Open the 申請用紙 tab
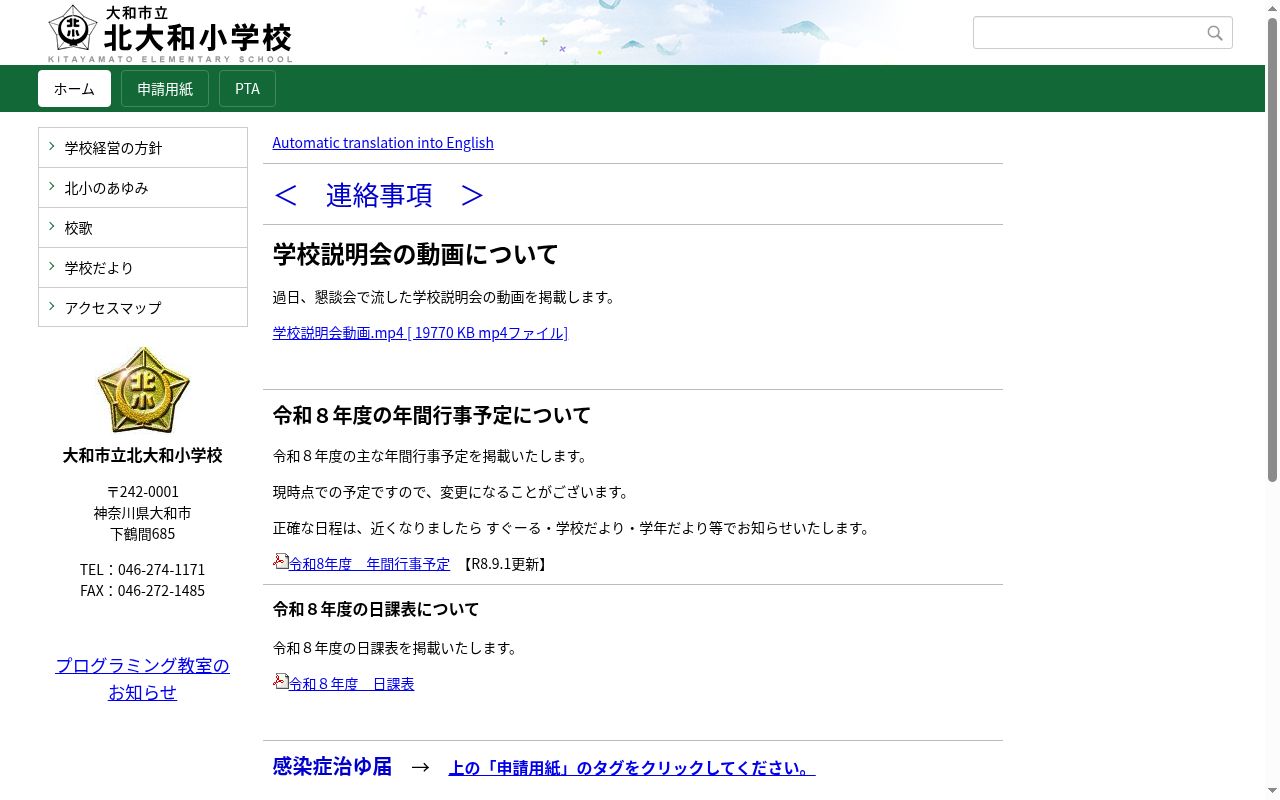 point(165,88)
